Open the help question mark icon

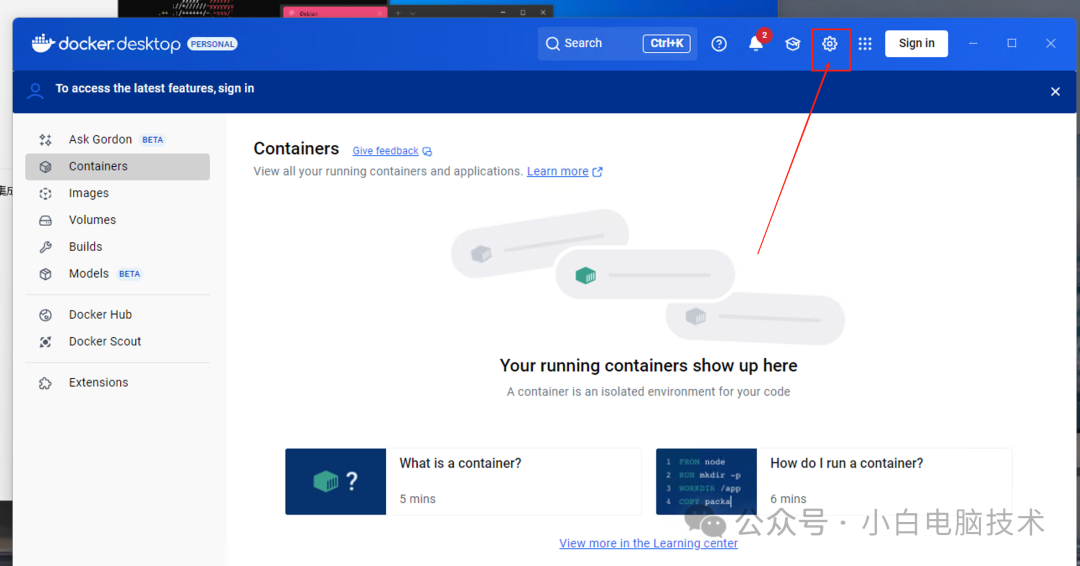pyautogui.click(x=719, y=43)
